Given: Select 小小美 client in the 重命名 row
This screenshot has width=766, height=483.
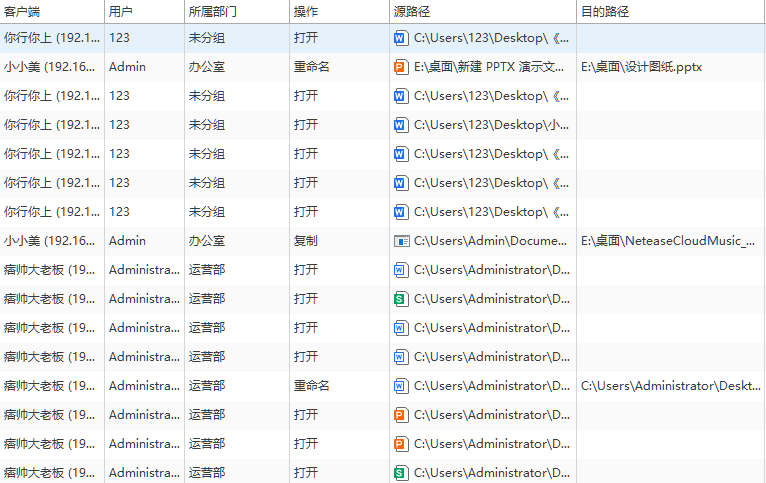Looking at the screenshot, I should click(49, 67).
